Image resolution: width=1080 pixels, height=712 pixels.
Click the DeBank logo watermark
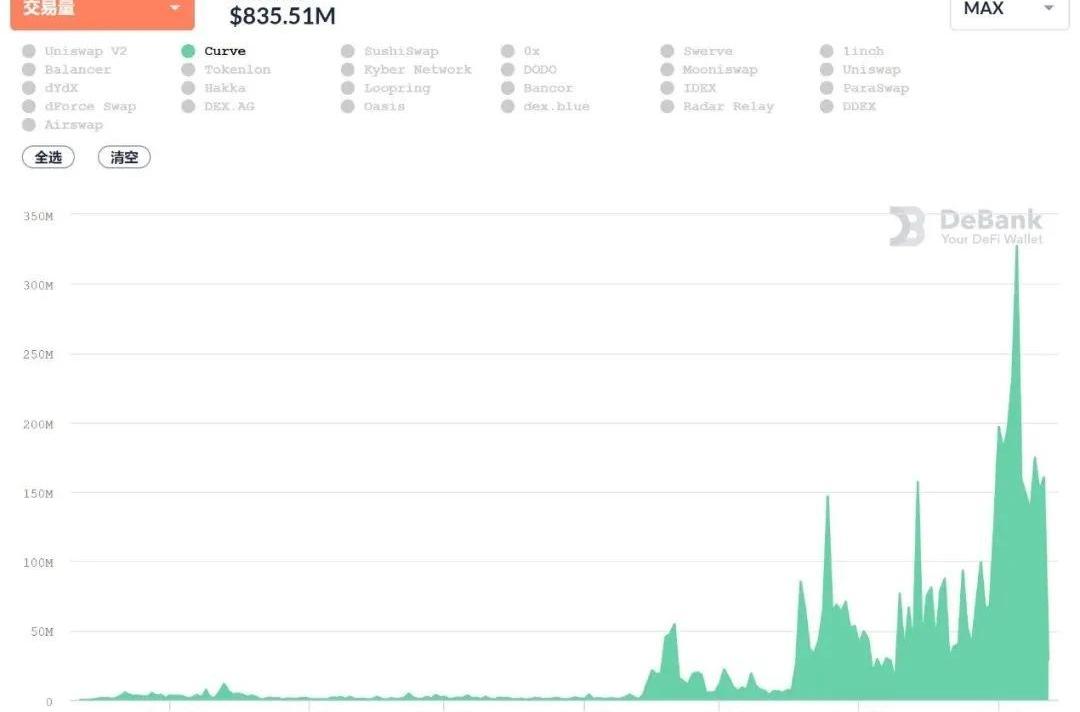[x=966, y=226]
